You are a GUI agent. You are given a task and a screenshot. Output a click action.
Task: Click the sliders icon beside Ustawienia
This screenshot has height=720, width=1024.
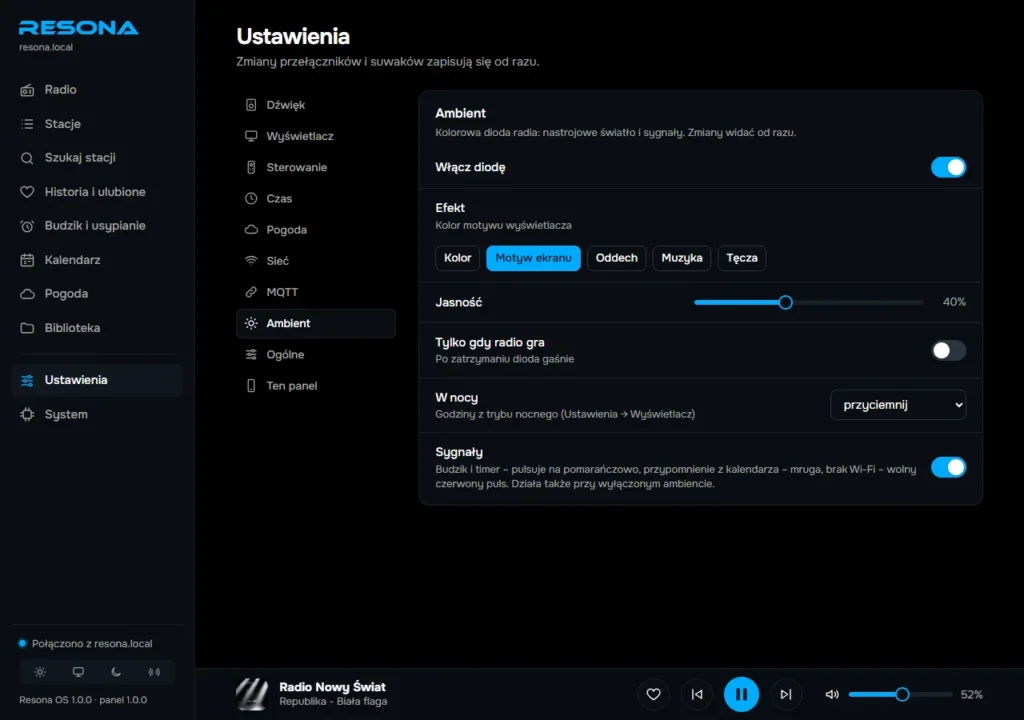[27, 380]
